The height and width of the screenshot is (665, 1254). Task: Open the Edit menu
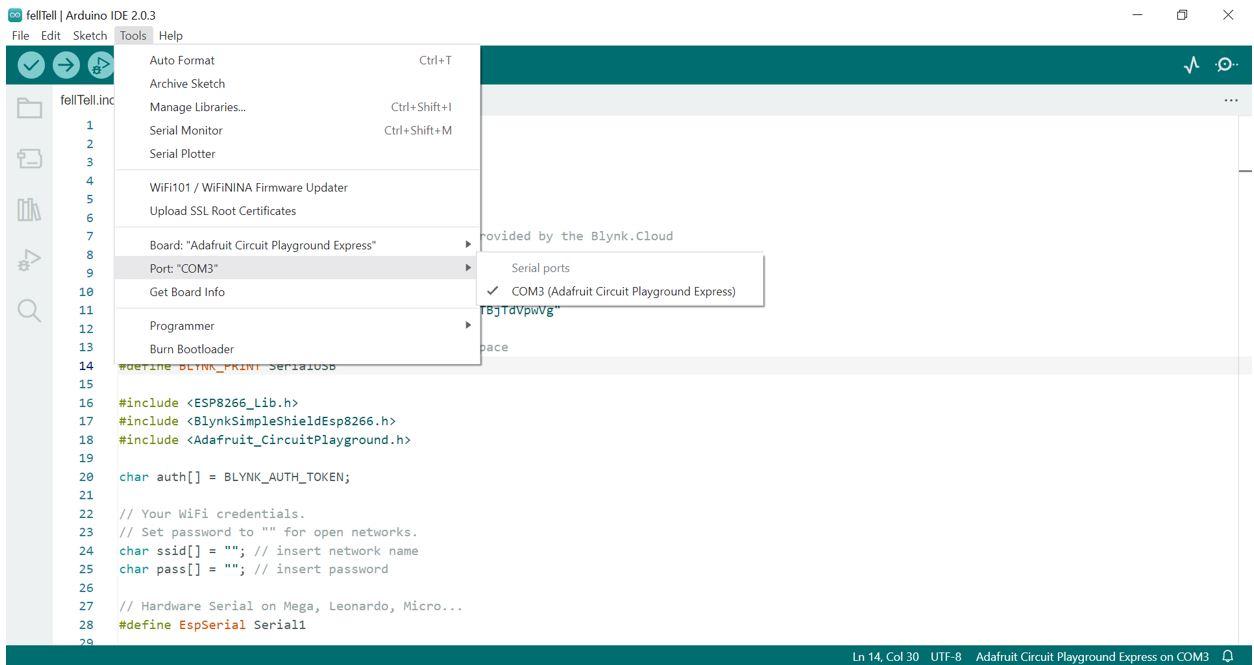50,35
